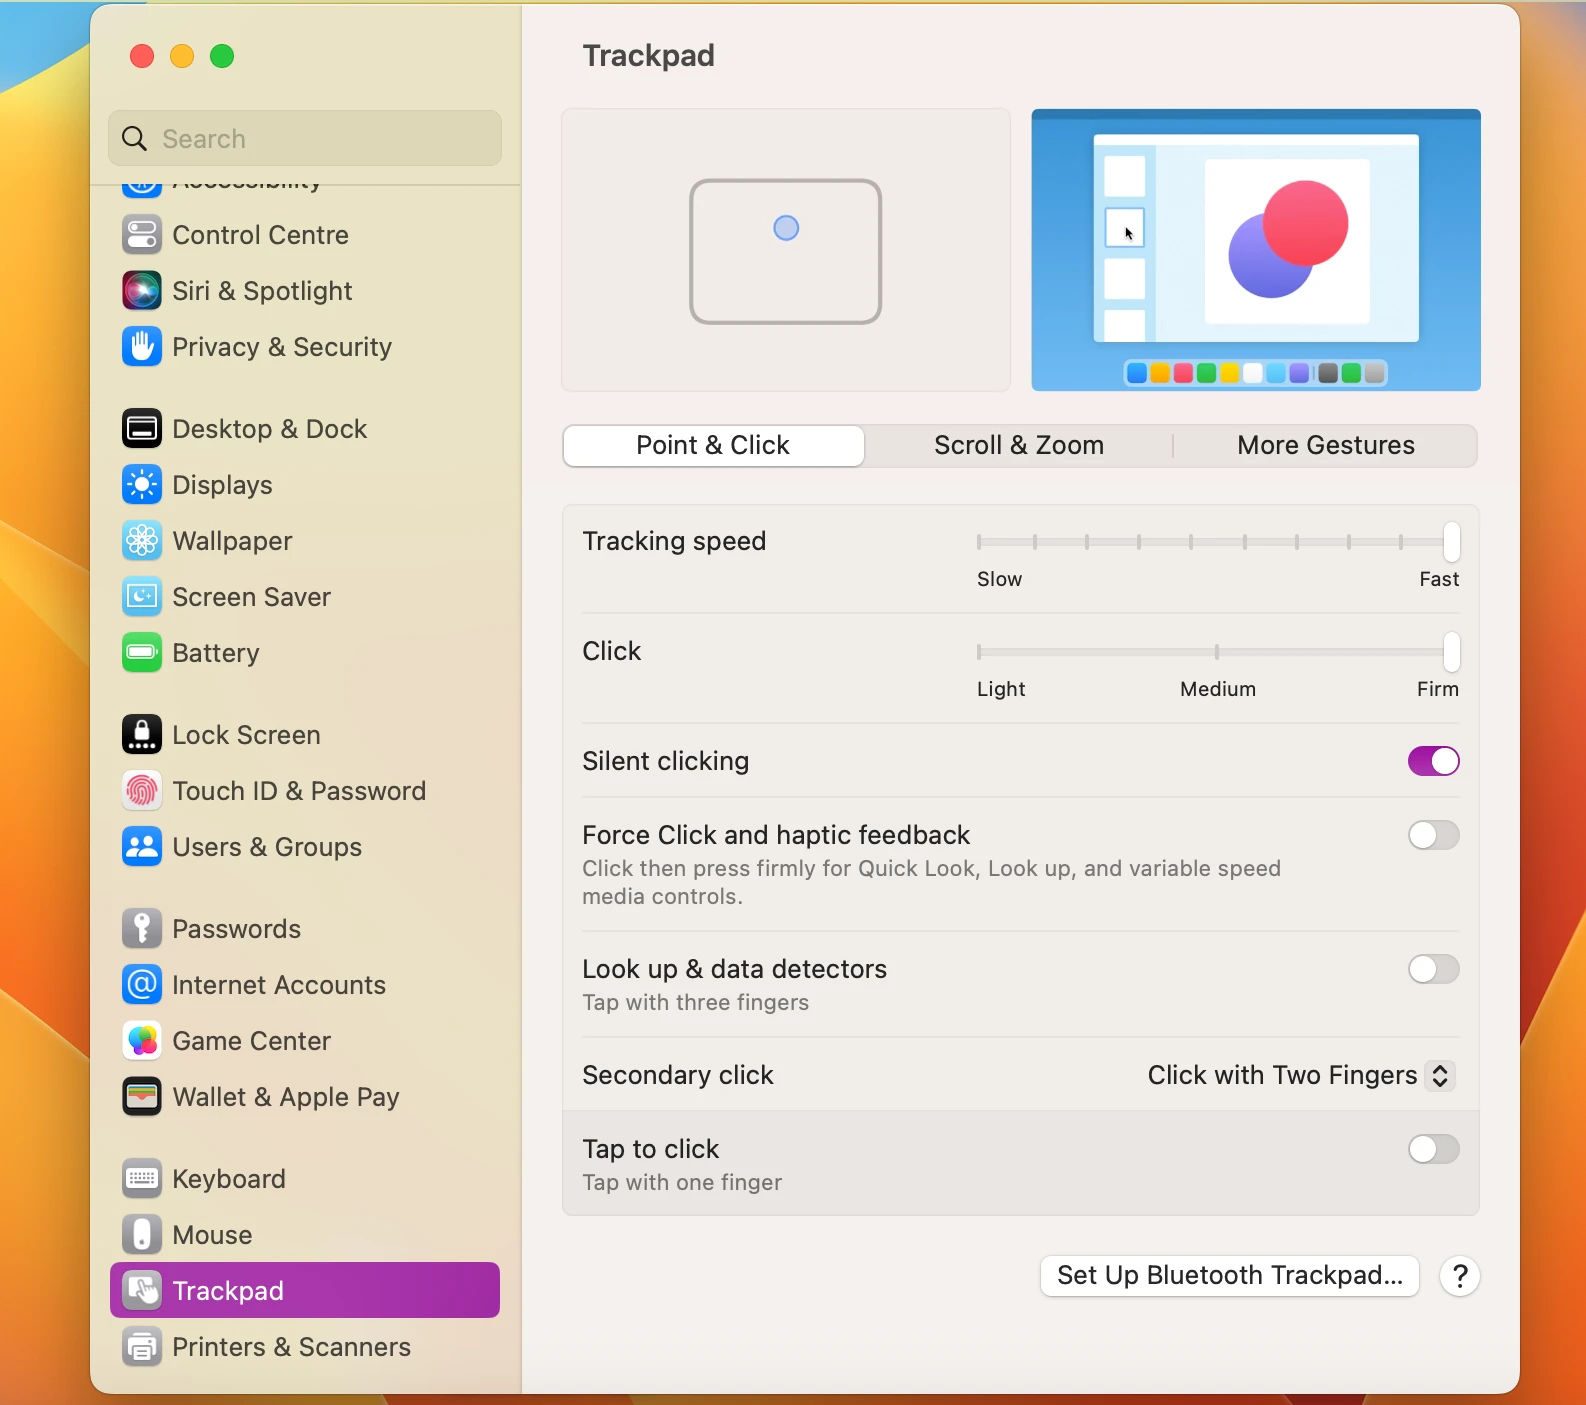Open Touch ID & Password label
This screenshot has height=1405, width=1586.
point(299,791)
